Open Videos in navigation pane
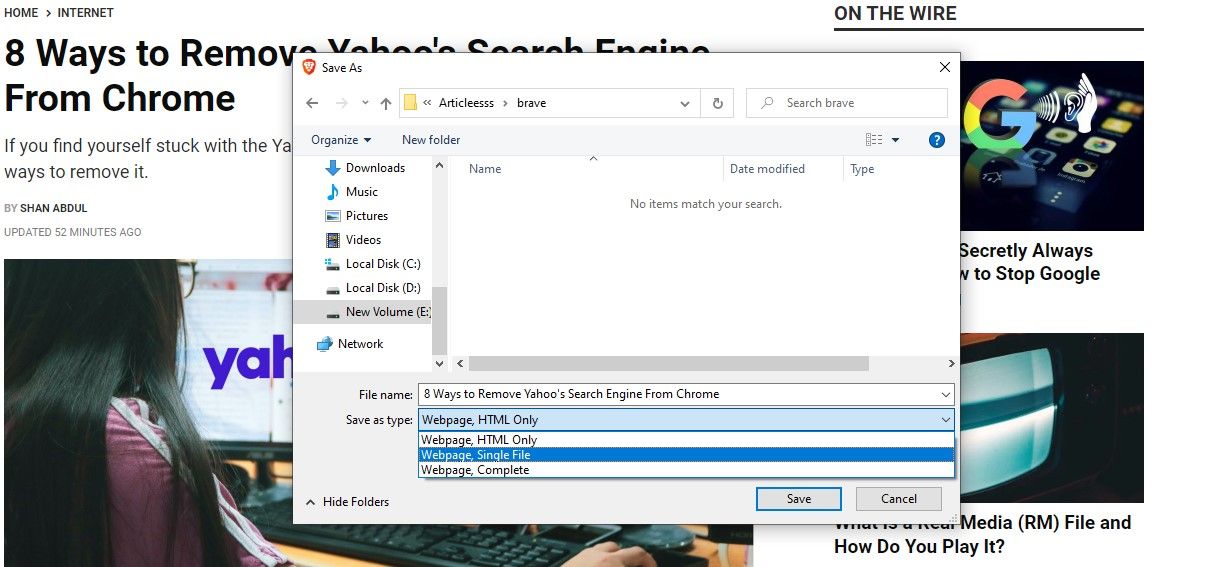This screenshot has width=1224, height=567. click(x=363, y=240)
